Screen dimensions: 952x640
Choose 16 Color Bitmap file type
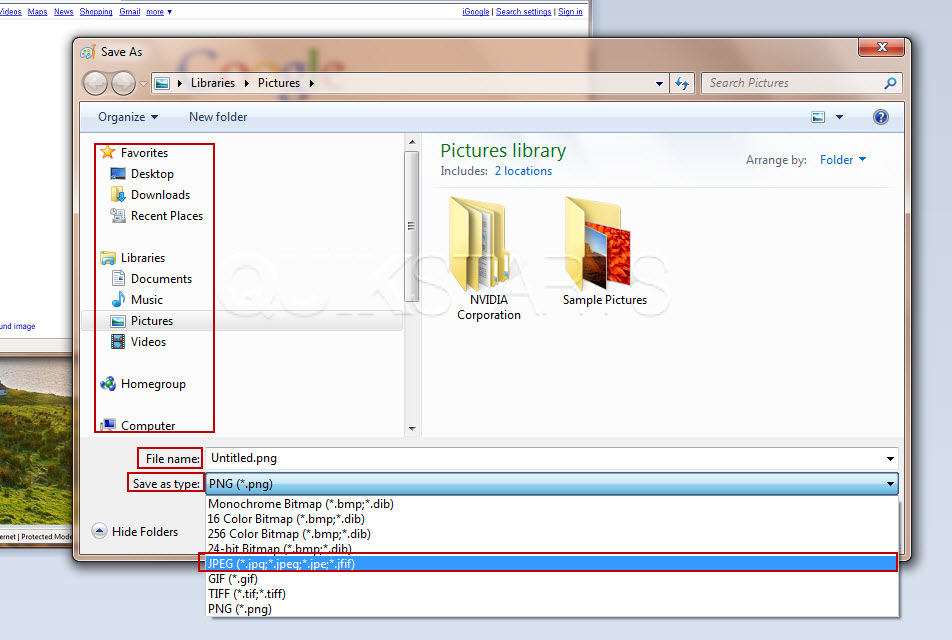(x=552, y=519)
